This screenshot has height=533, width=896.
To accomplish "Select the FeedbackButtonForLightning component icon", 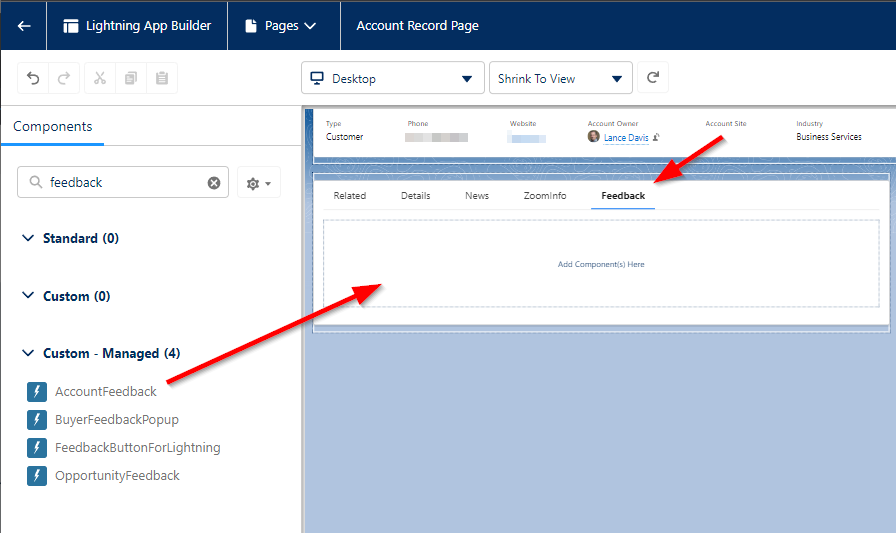I will pyautogui.click(x=37, y=447).
